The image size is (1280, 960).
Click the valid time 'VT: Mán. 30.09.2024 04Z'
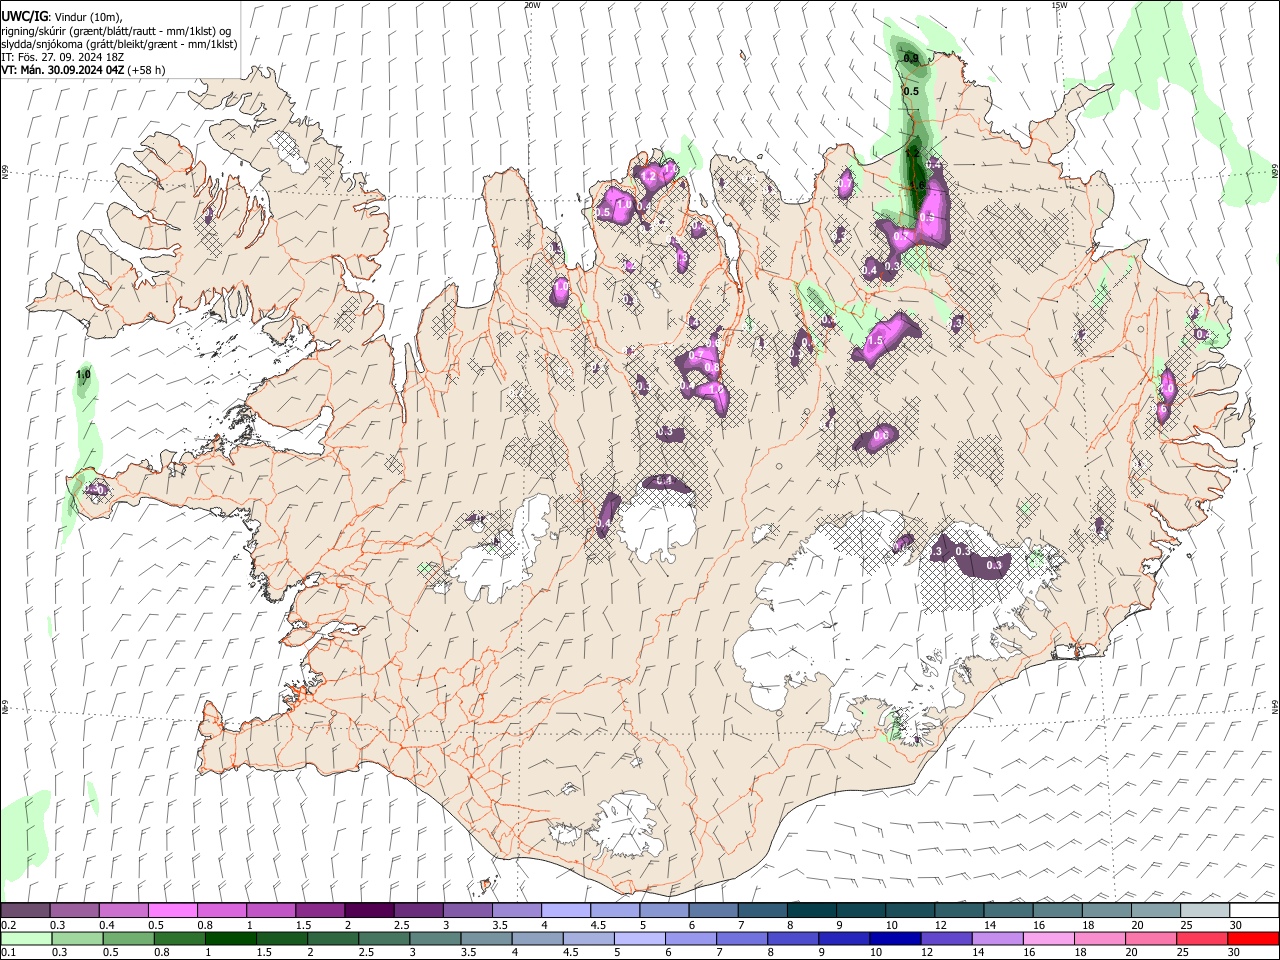pyautogui.click(x=63, y=70)
